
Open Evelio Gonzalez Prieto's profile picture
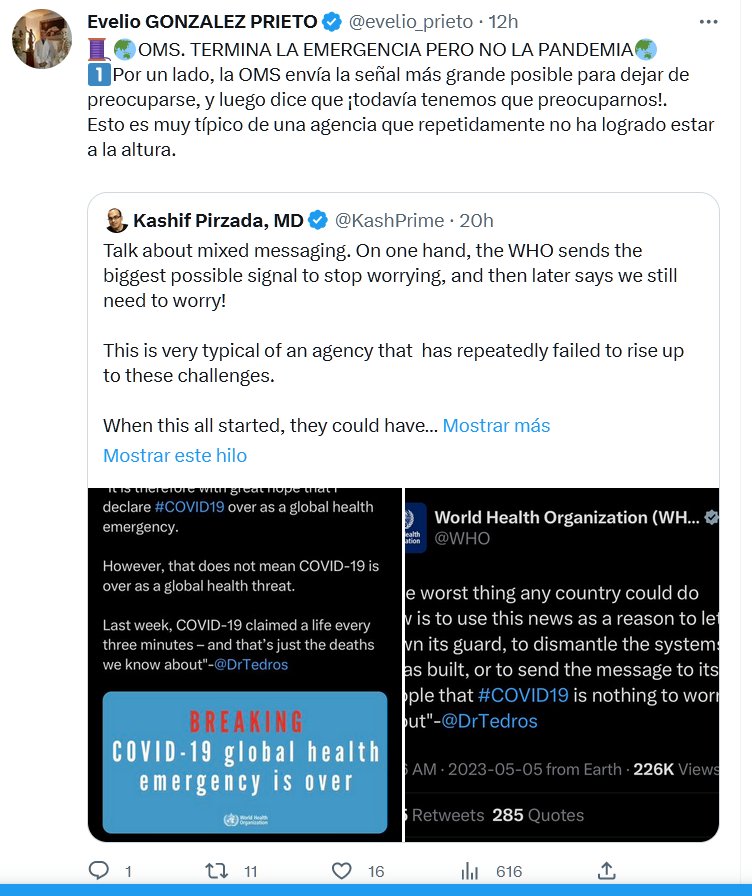coord(41,40)
